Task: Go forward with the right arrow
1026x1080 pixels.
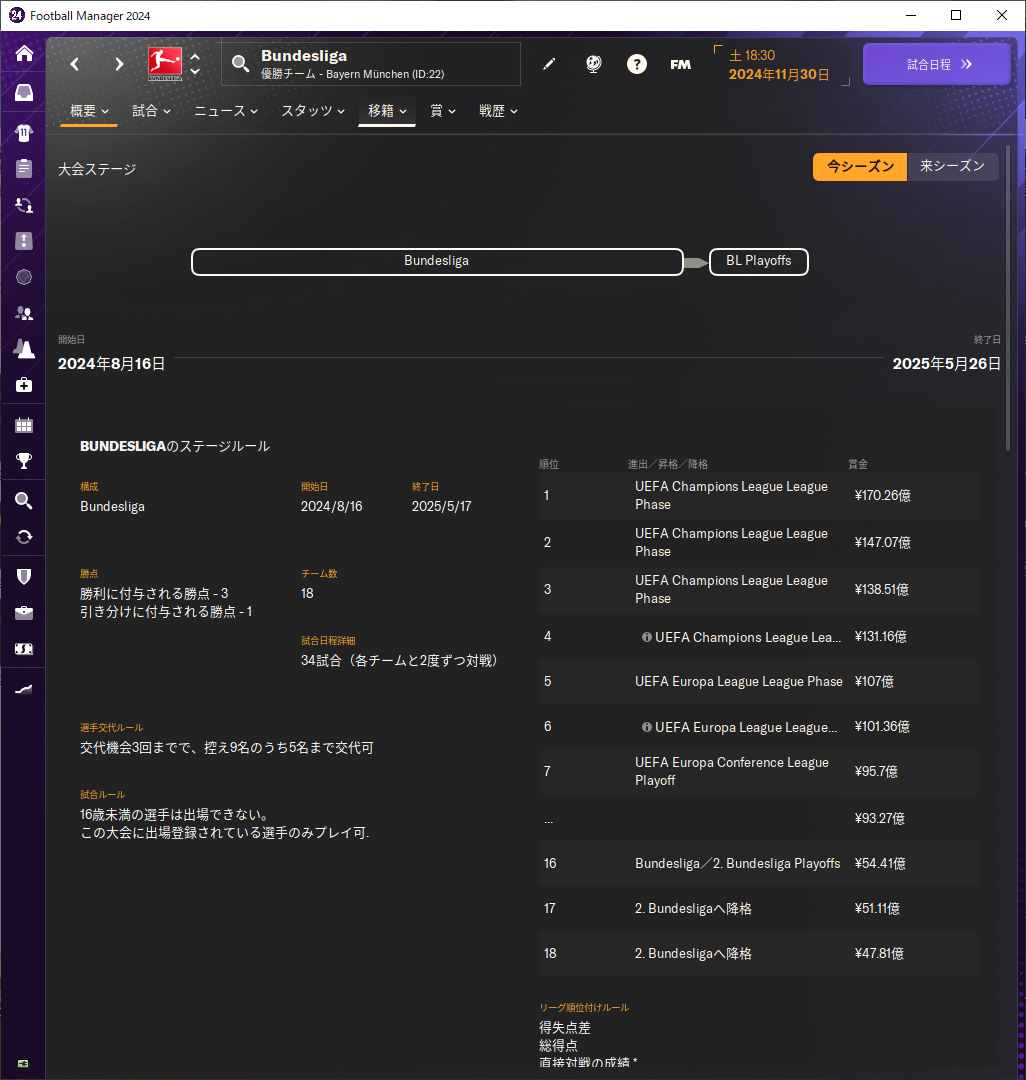Action: click(119, 64)
